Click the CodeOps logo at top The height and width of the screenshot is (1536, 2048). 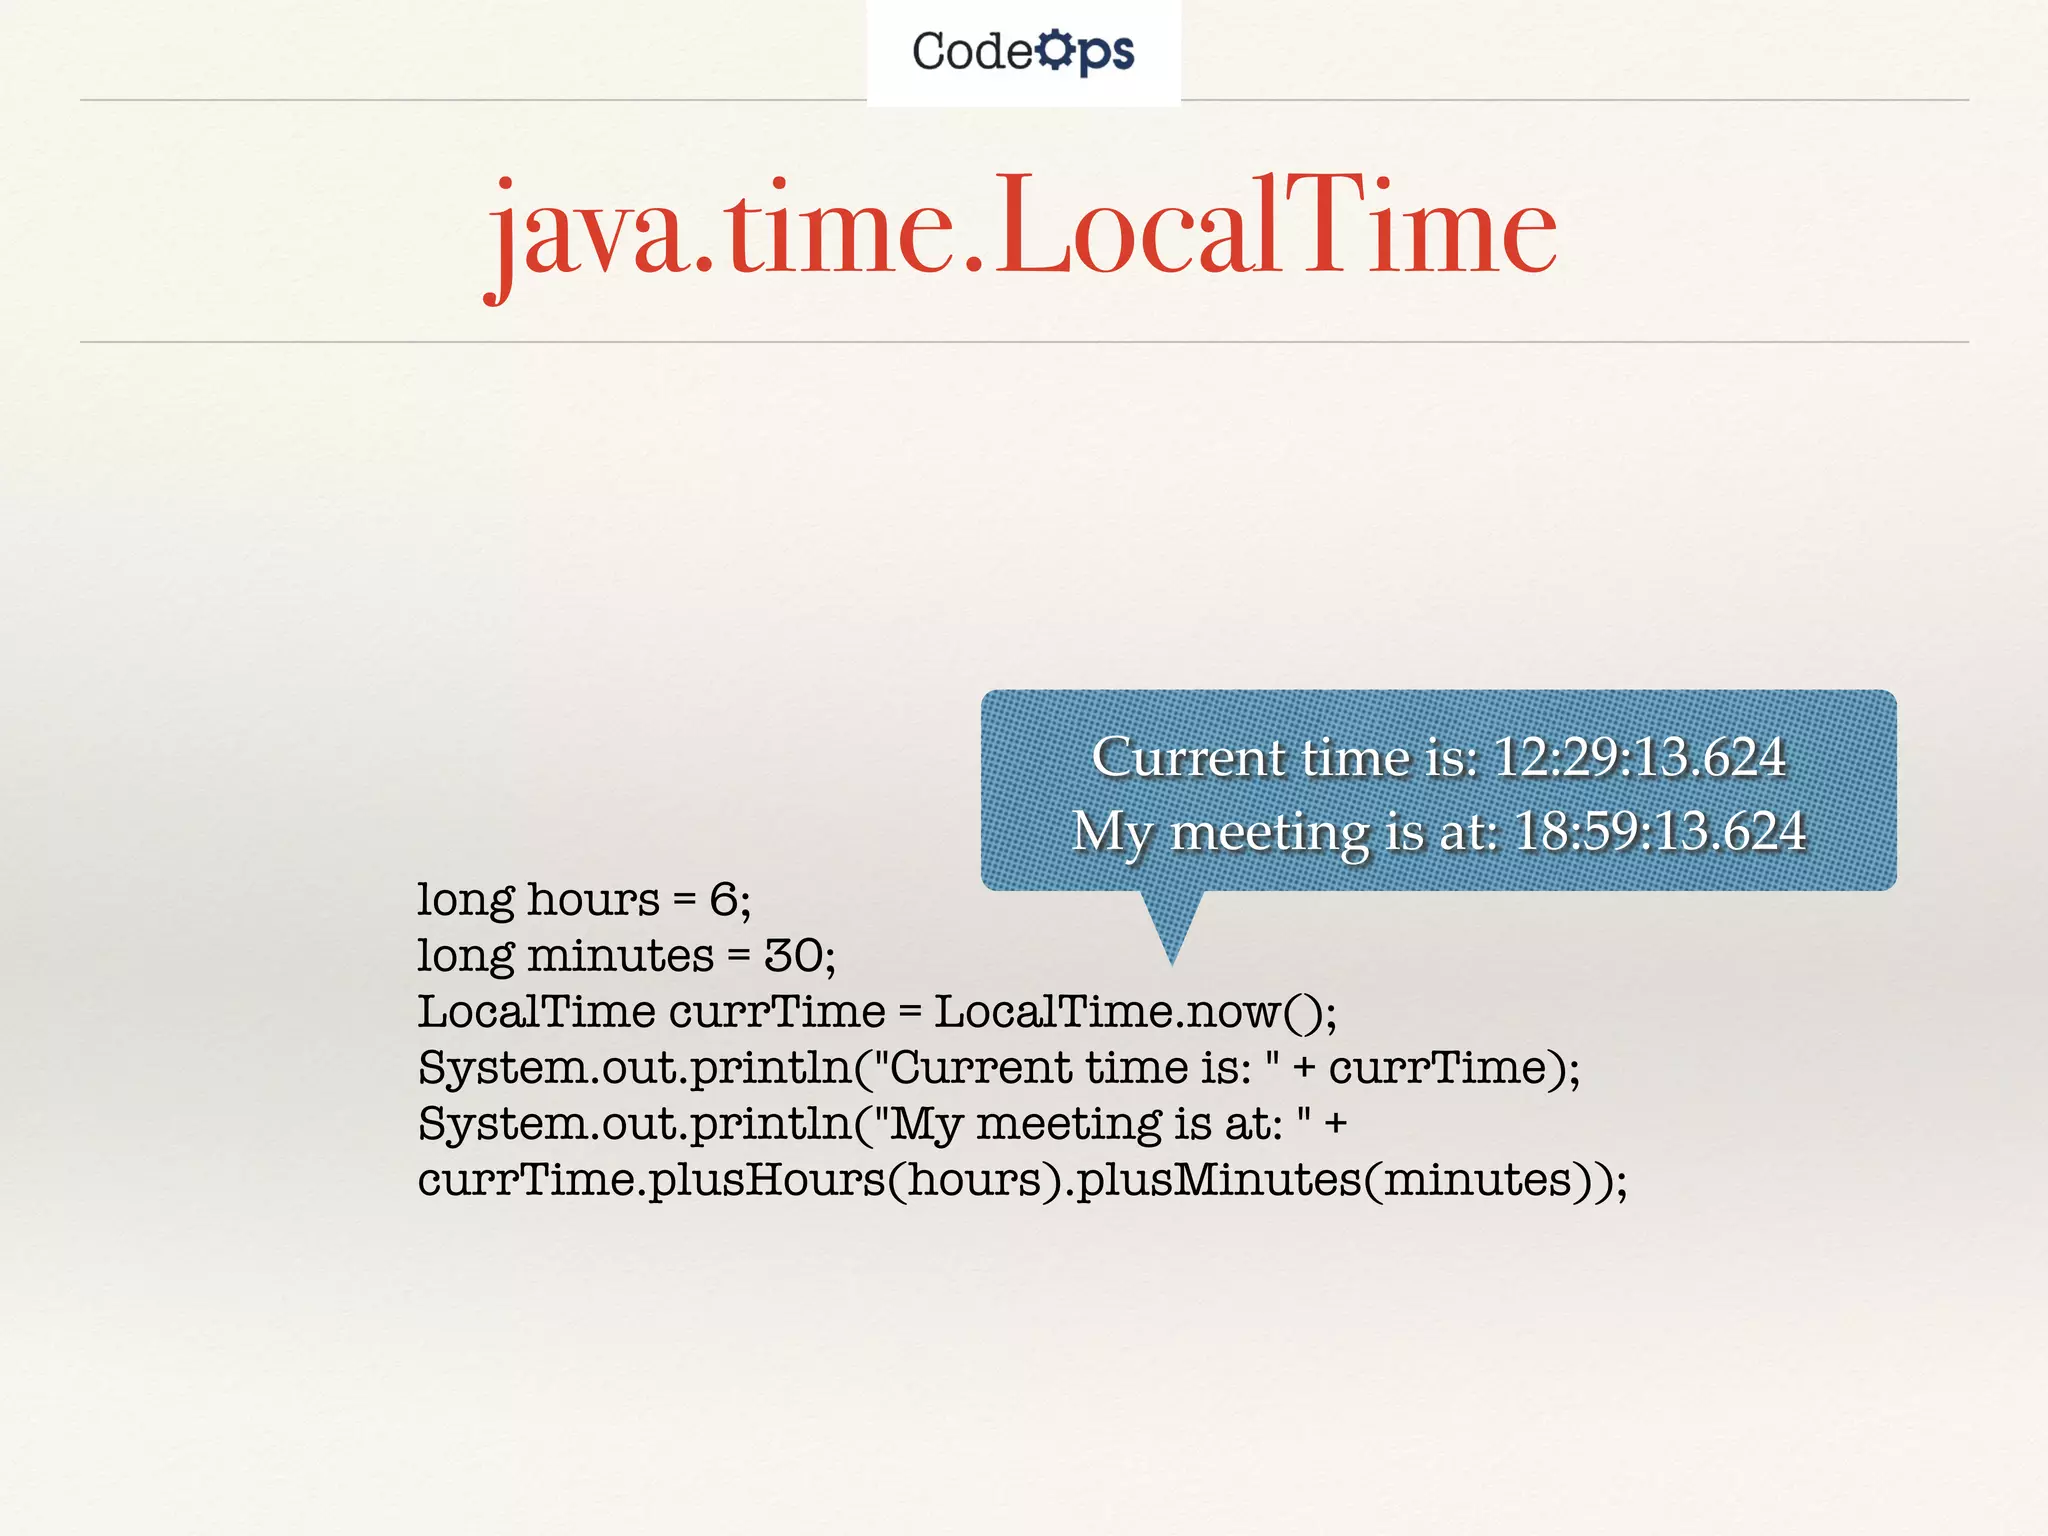pos(1023,52)
